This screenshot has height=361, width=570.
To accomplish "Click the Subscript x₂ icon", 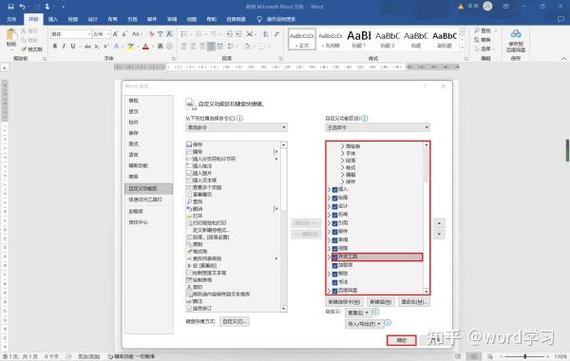I will 97,47.
